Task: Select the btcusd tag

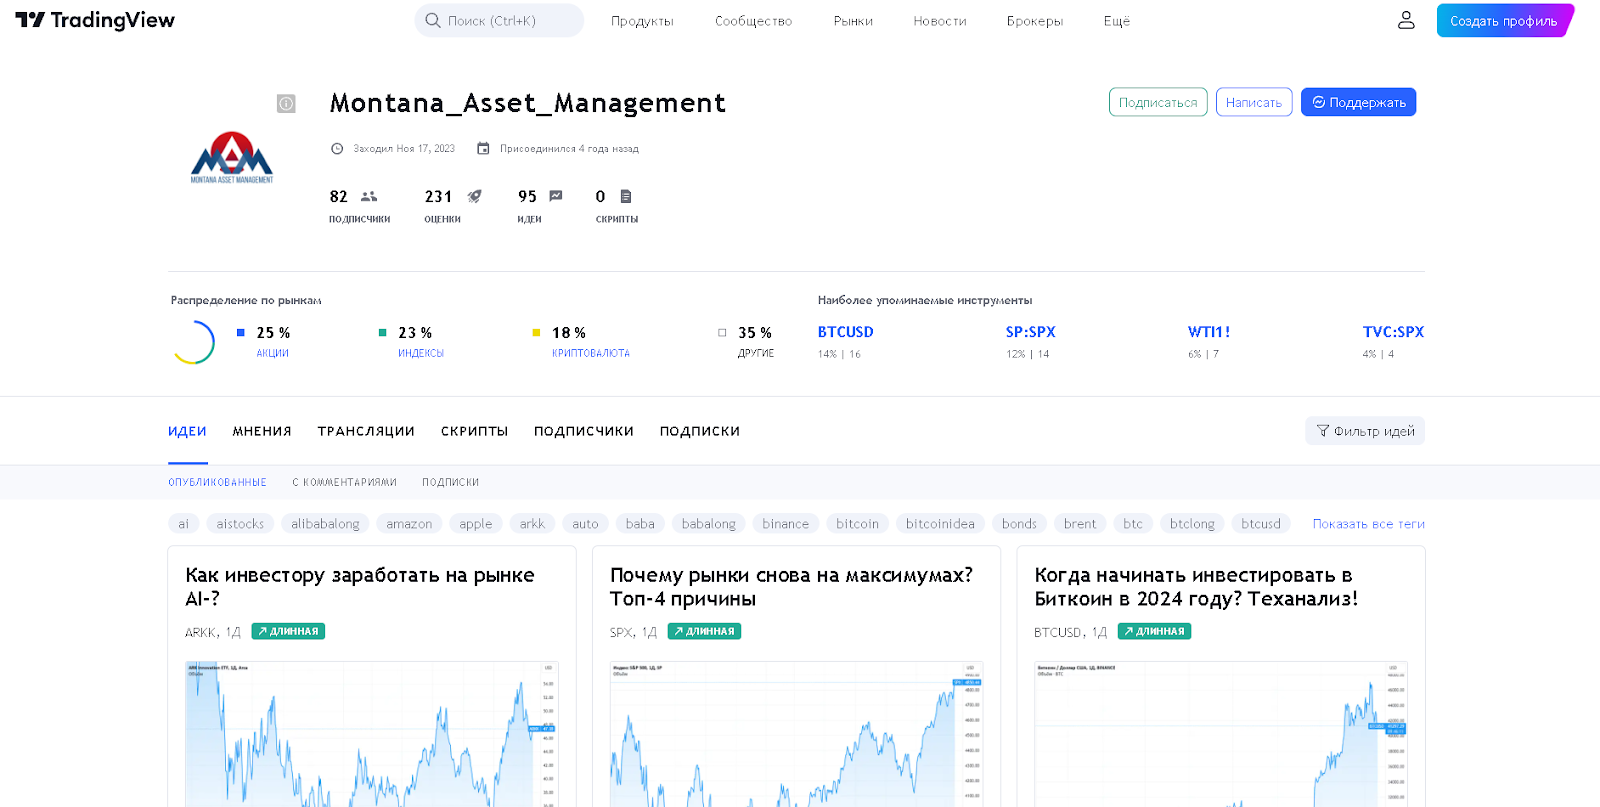Action: click(x=1261, y=523)
